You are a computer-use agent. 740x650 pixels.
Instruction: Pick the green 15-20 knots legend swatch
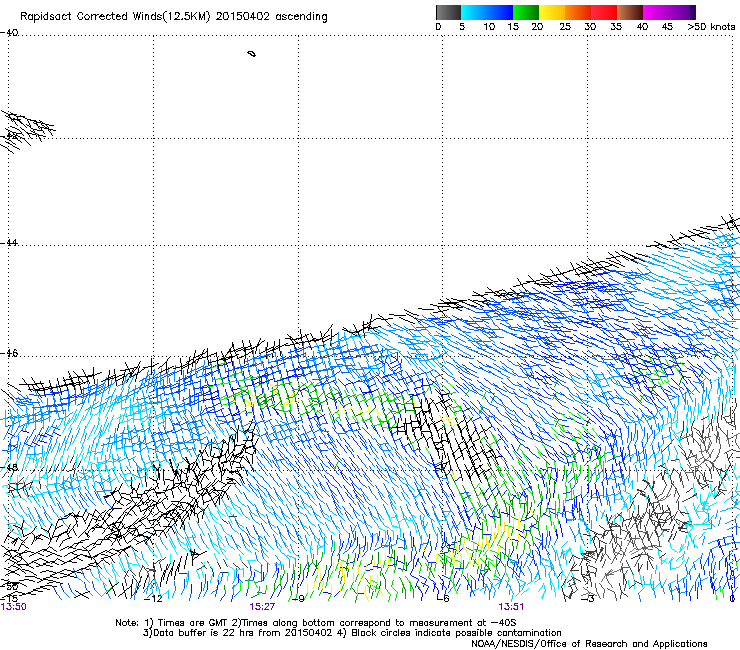click(526, 12)
